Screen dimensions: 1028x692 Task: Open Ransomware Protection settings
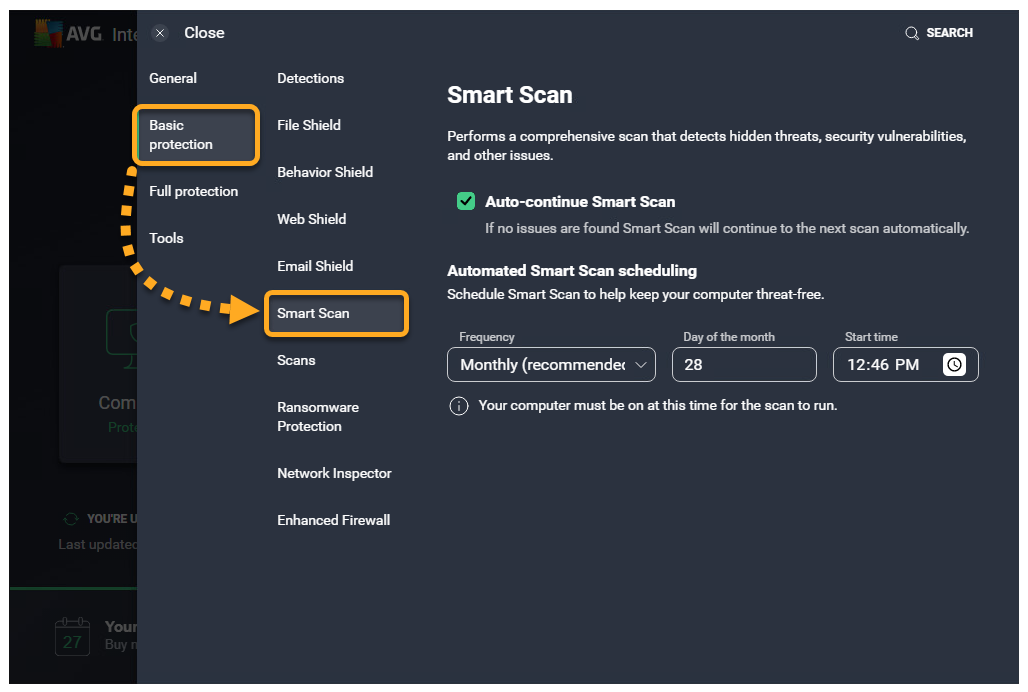coord(318,417)
